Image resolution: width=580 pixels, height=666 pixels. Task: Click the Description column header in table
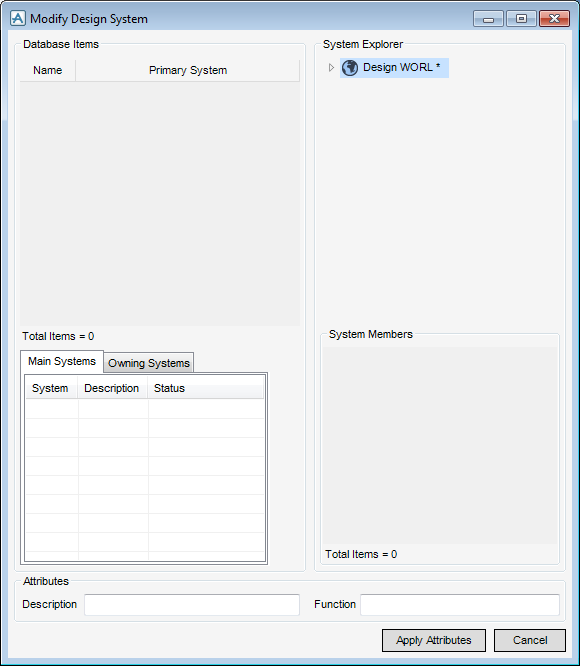tap(113, 388)
